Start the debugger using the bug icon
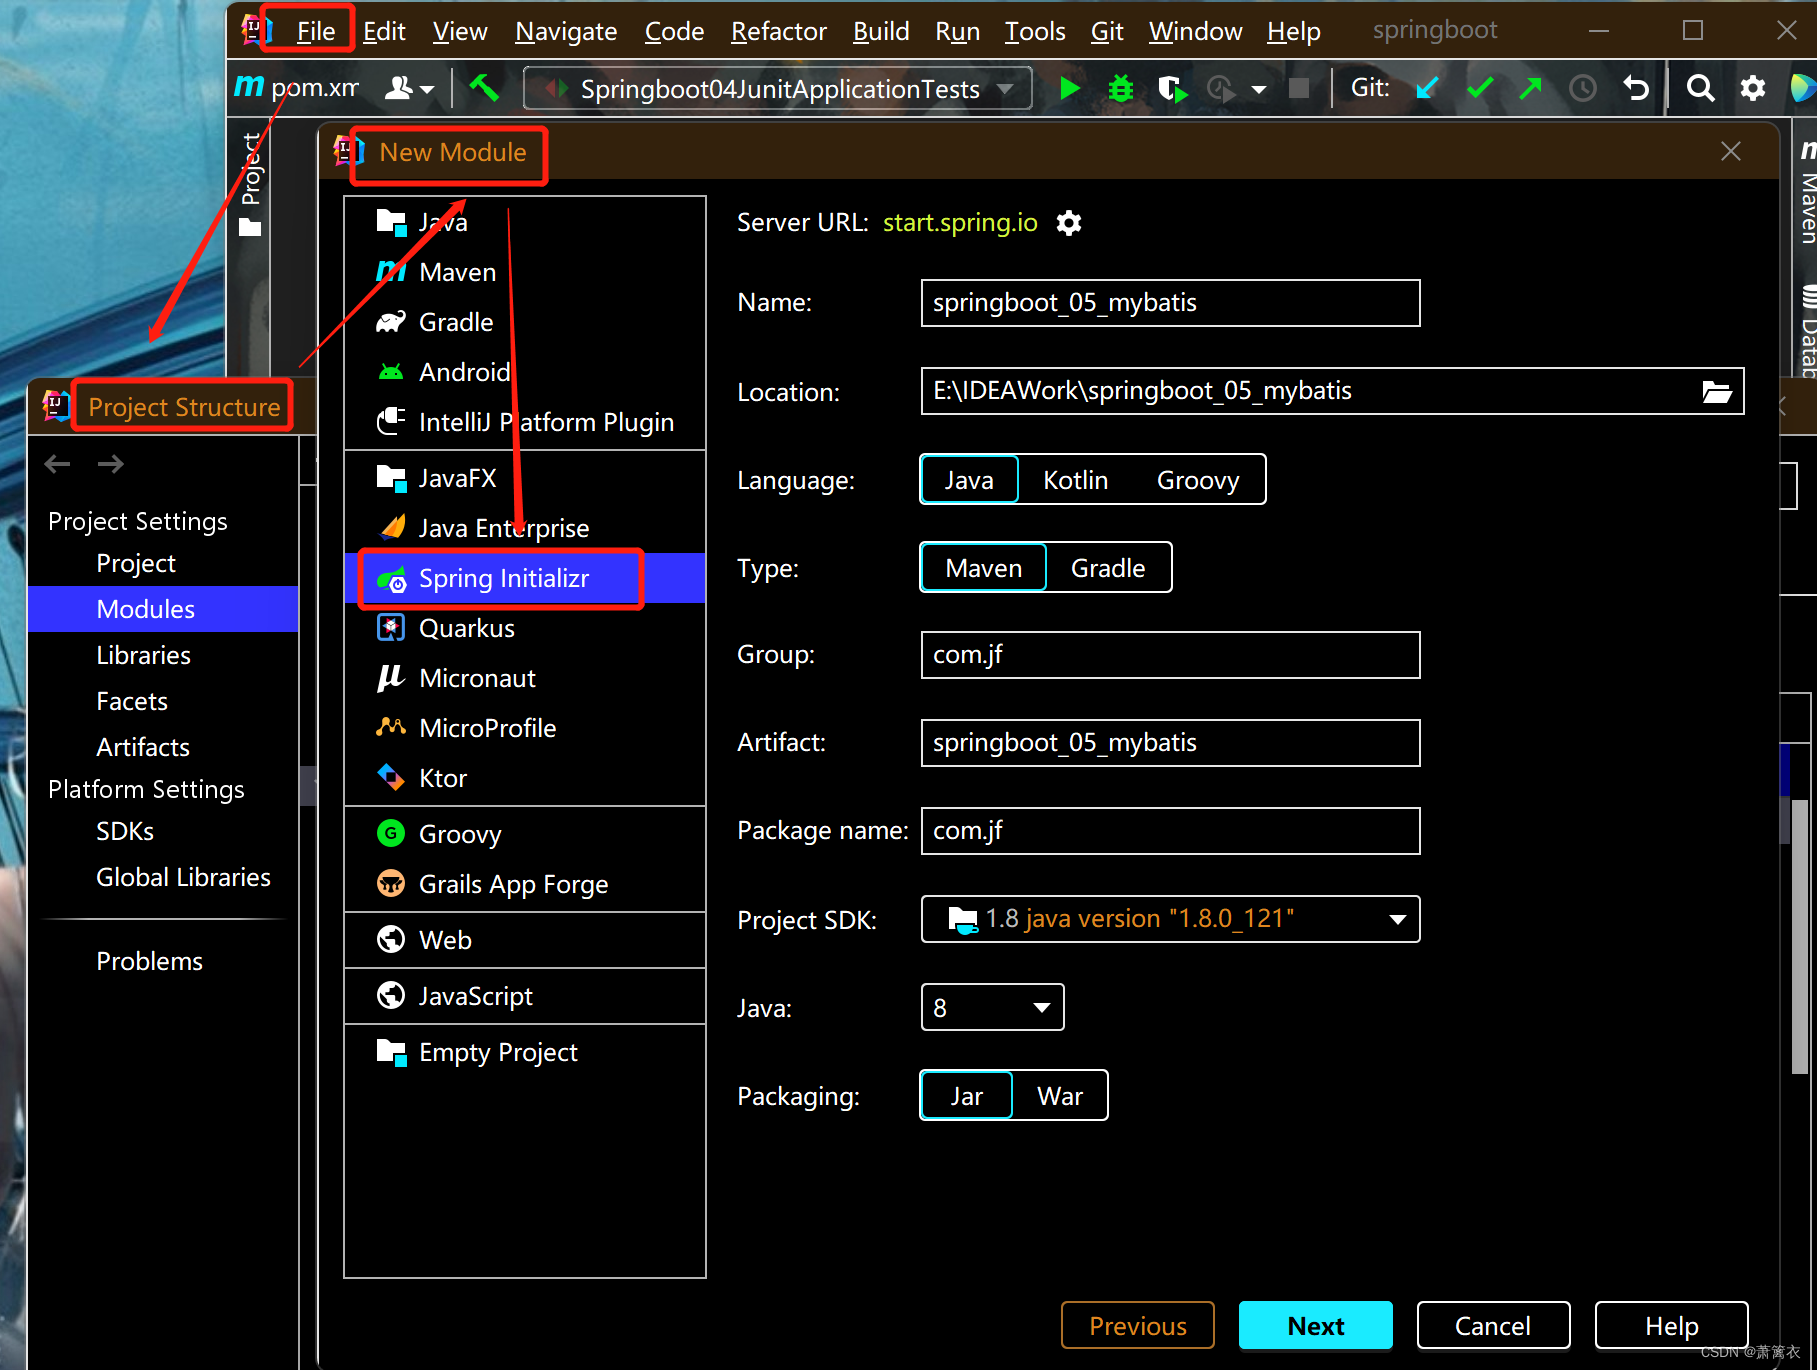Viewport: 1817px width, 1370px height. (x=1119, y=88)
